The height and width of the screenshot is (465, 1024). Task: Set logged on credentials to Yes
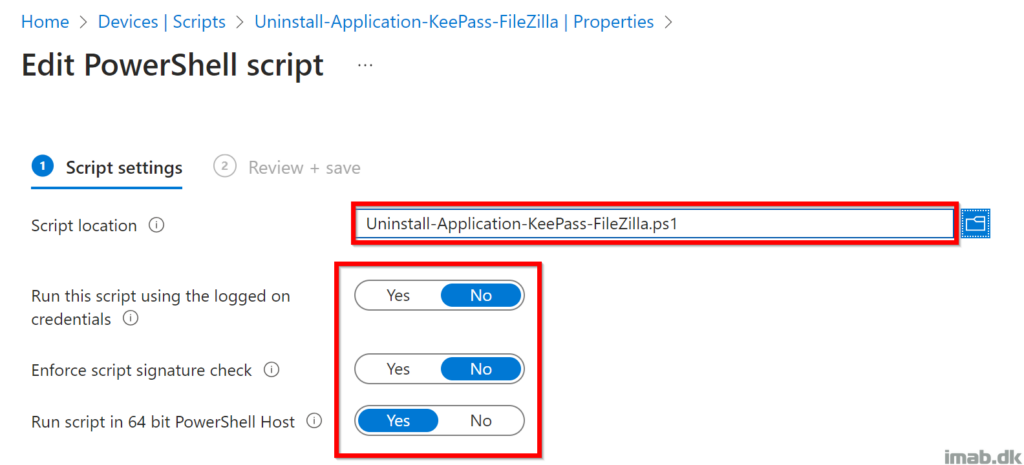tap(398, 295)
